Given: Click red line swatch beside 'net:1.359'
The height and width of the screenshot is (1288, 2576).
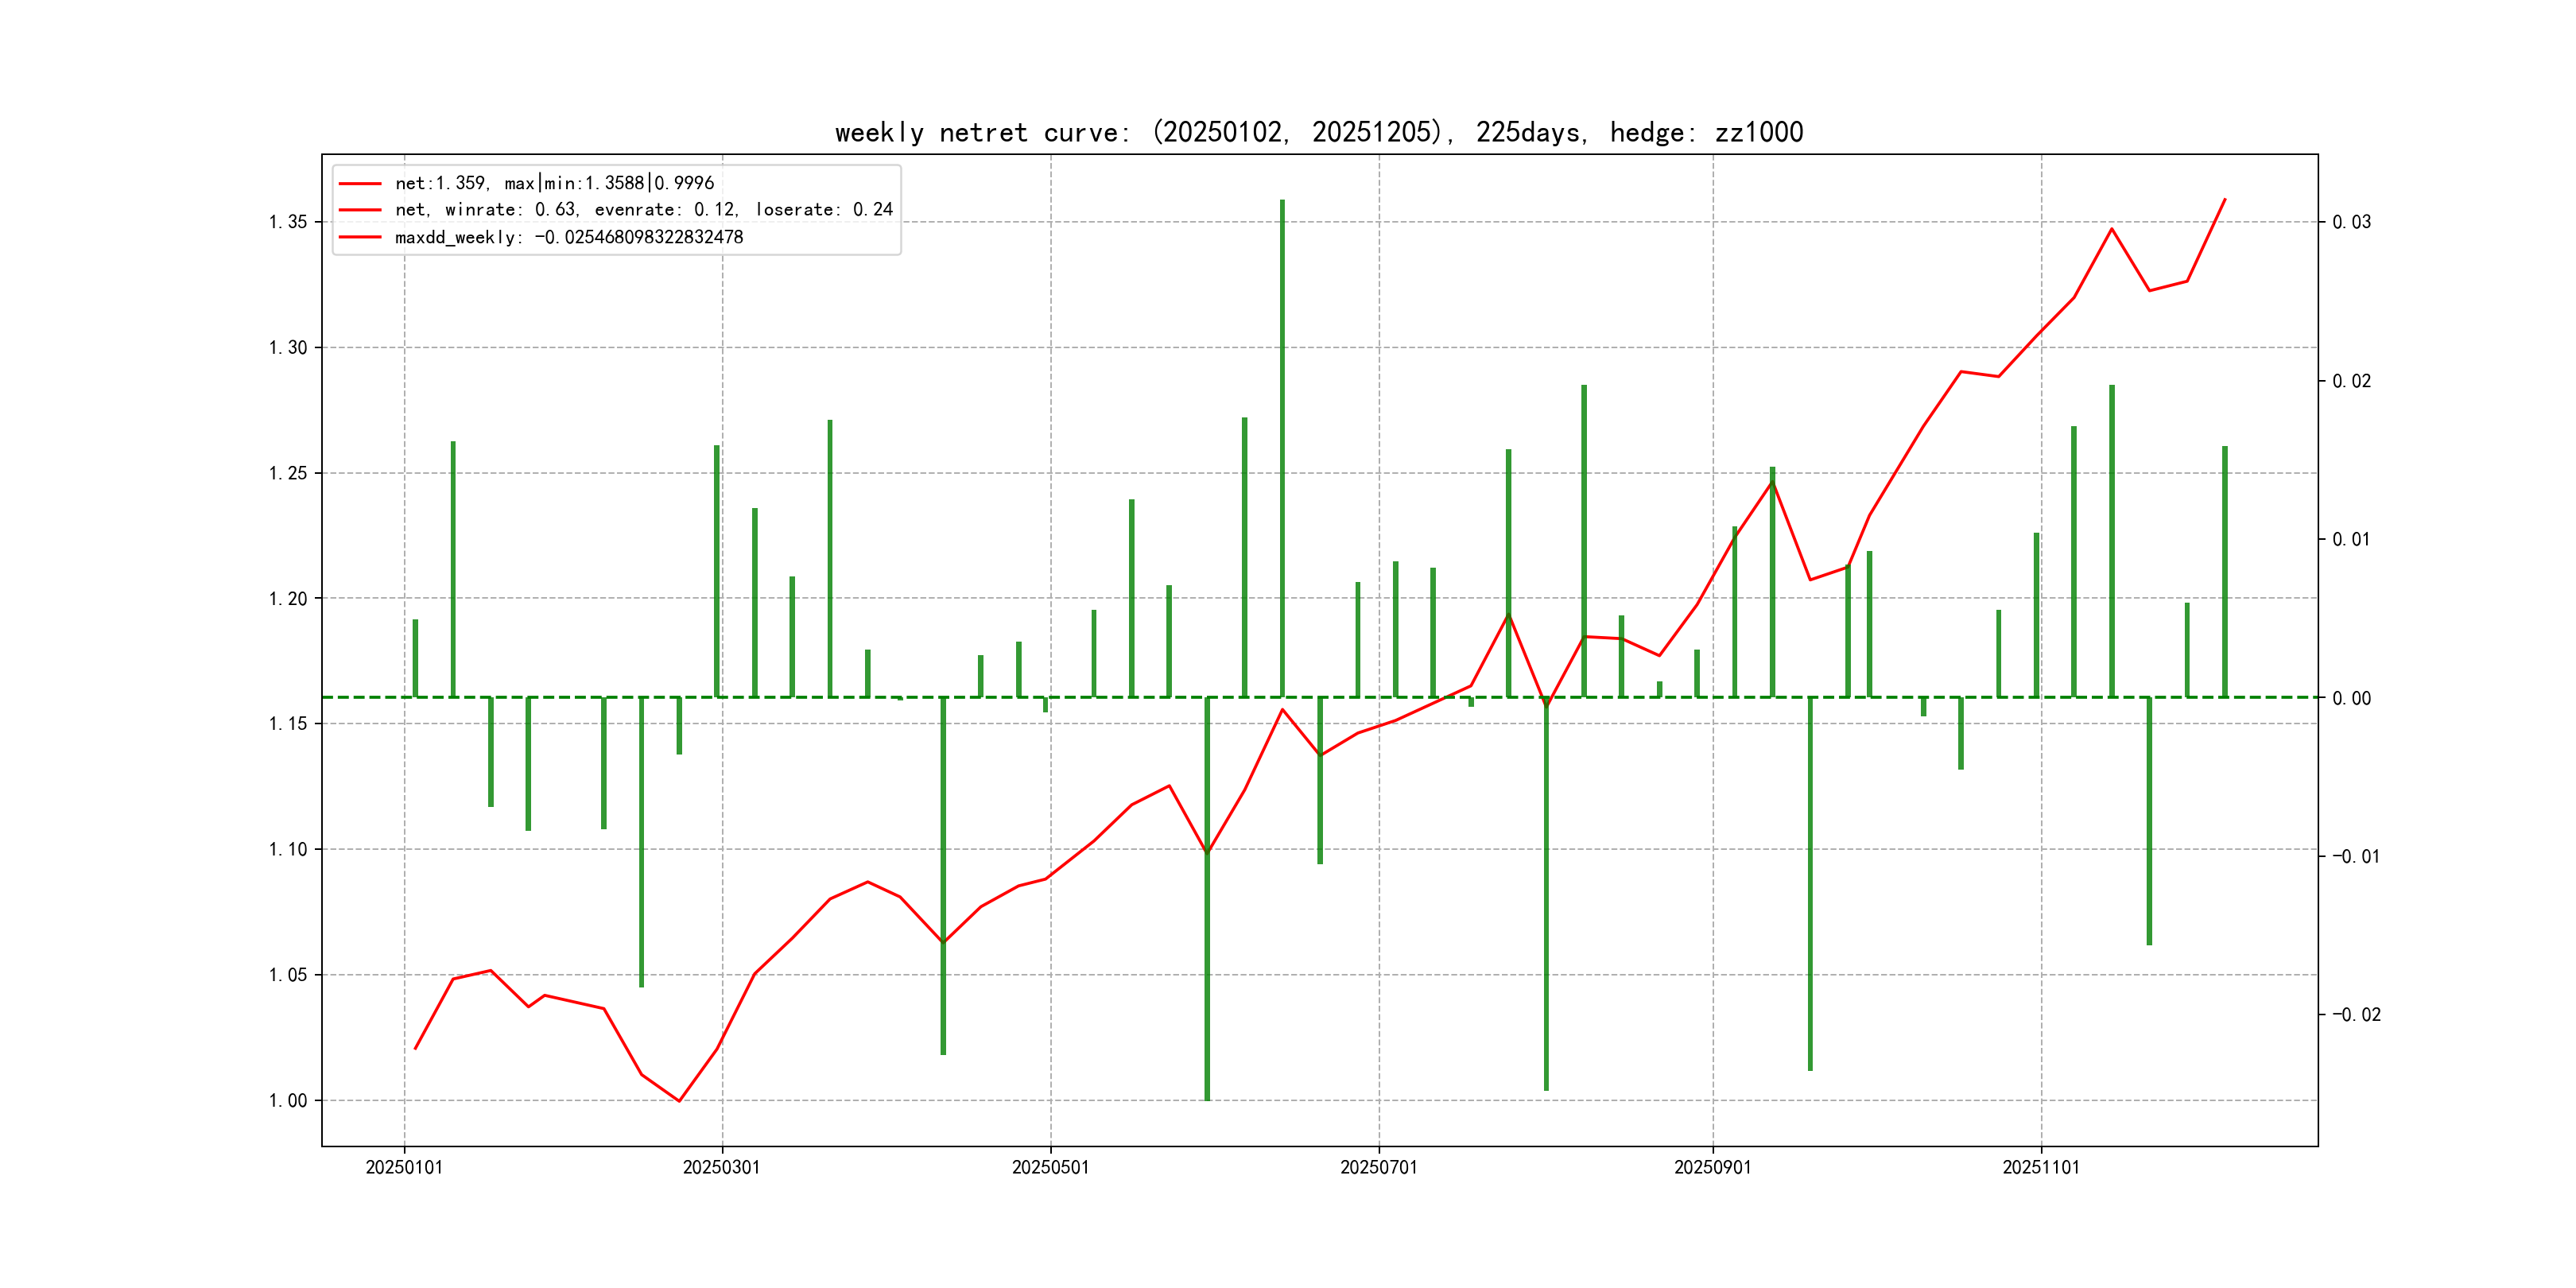Looking at the screenshot, I should [x=360, y=184].
